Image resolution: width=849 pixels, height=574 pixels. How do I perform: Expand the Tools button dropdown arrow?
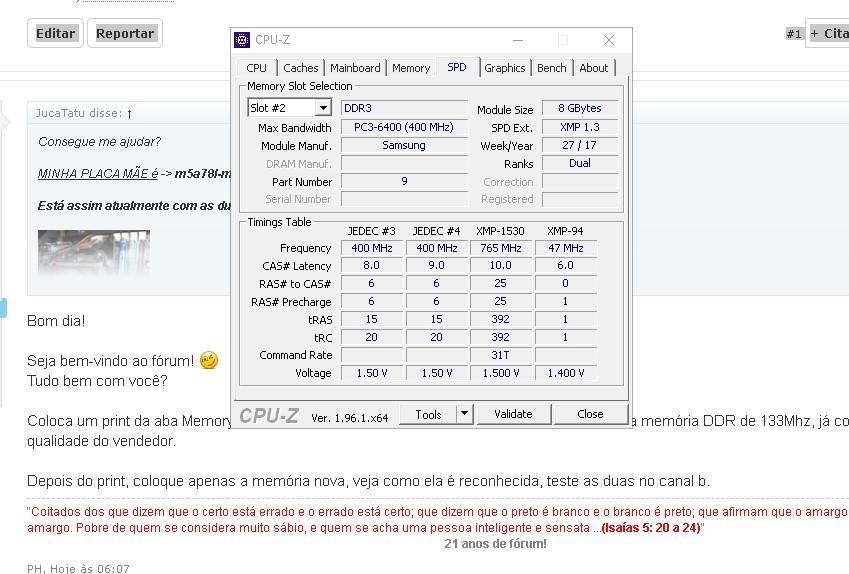tap(465, 414)
